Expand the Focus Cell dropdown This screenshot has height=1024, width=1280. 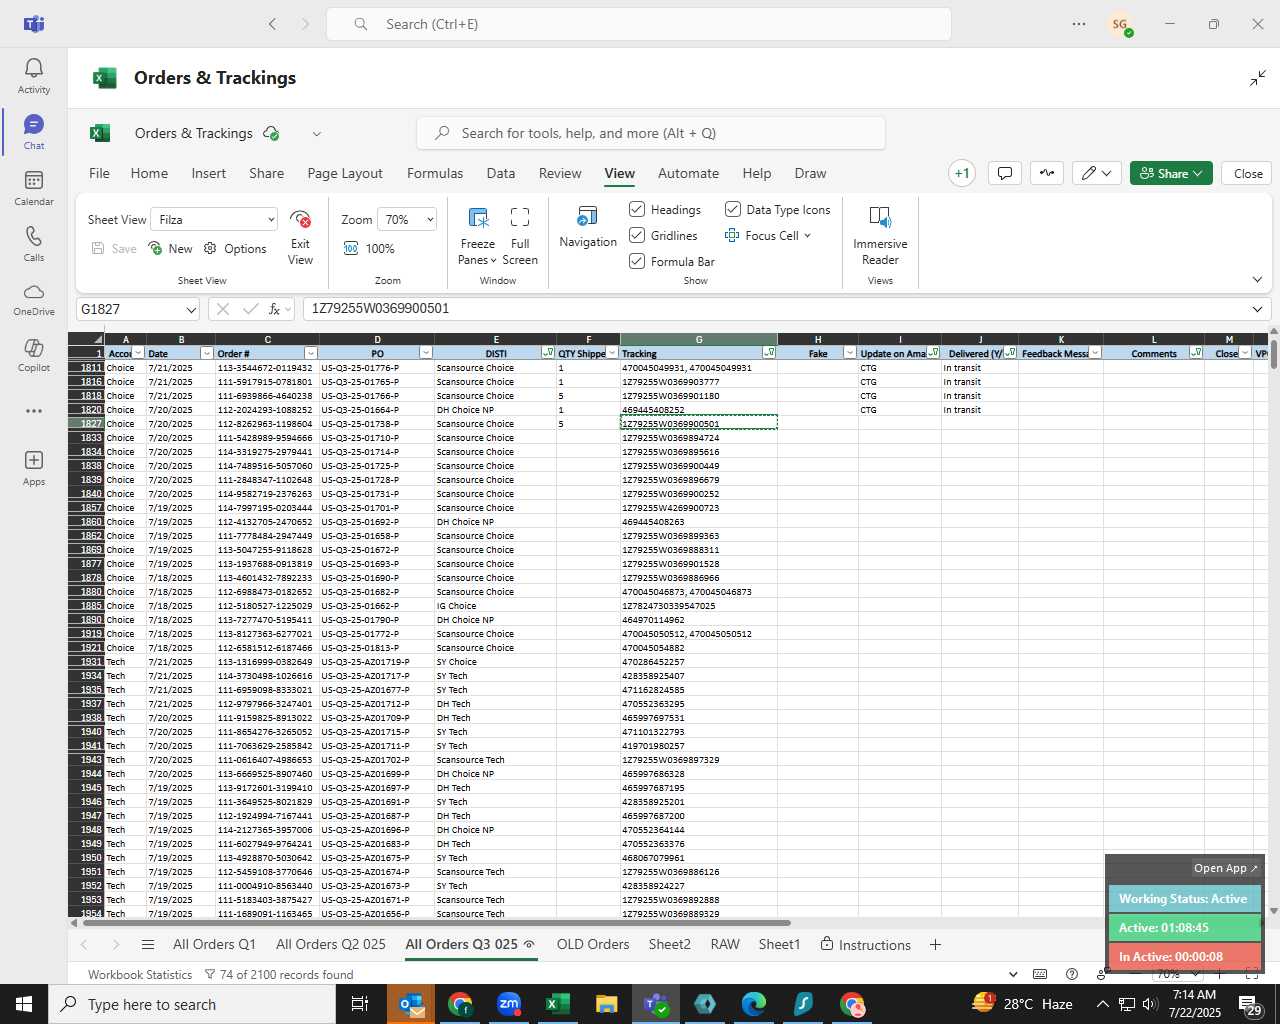[x=807, y=236]
